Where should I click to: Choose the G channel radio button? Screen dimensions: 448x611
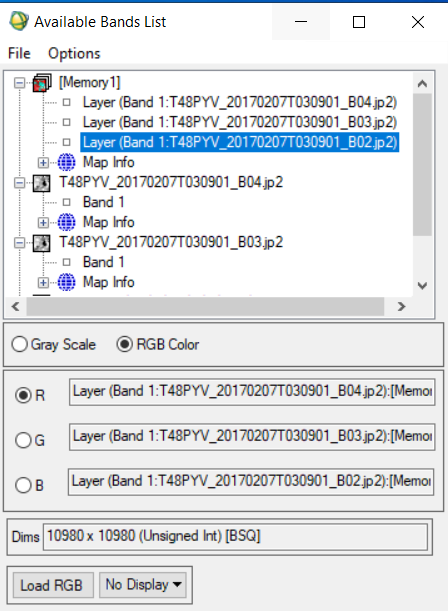23,440
